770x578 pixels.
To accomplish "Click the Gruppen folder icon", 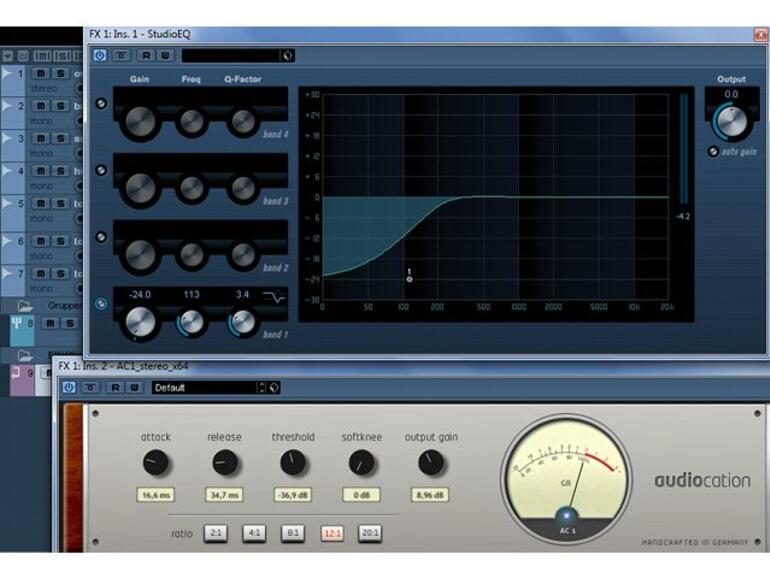I will pos(25,306).
